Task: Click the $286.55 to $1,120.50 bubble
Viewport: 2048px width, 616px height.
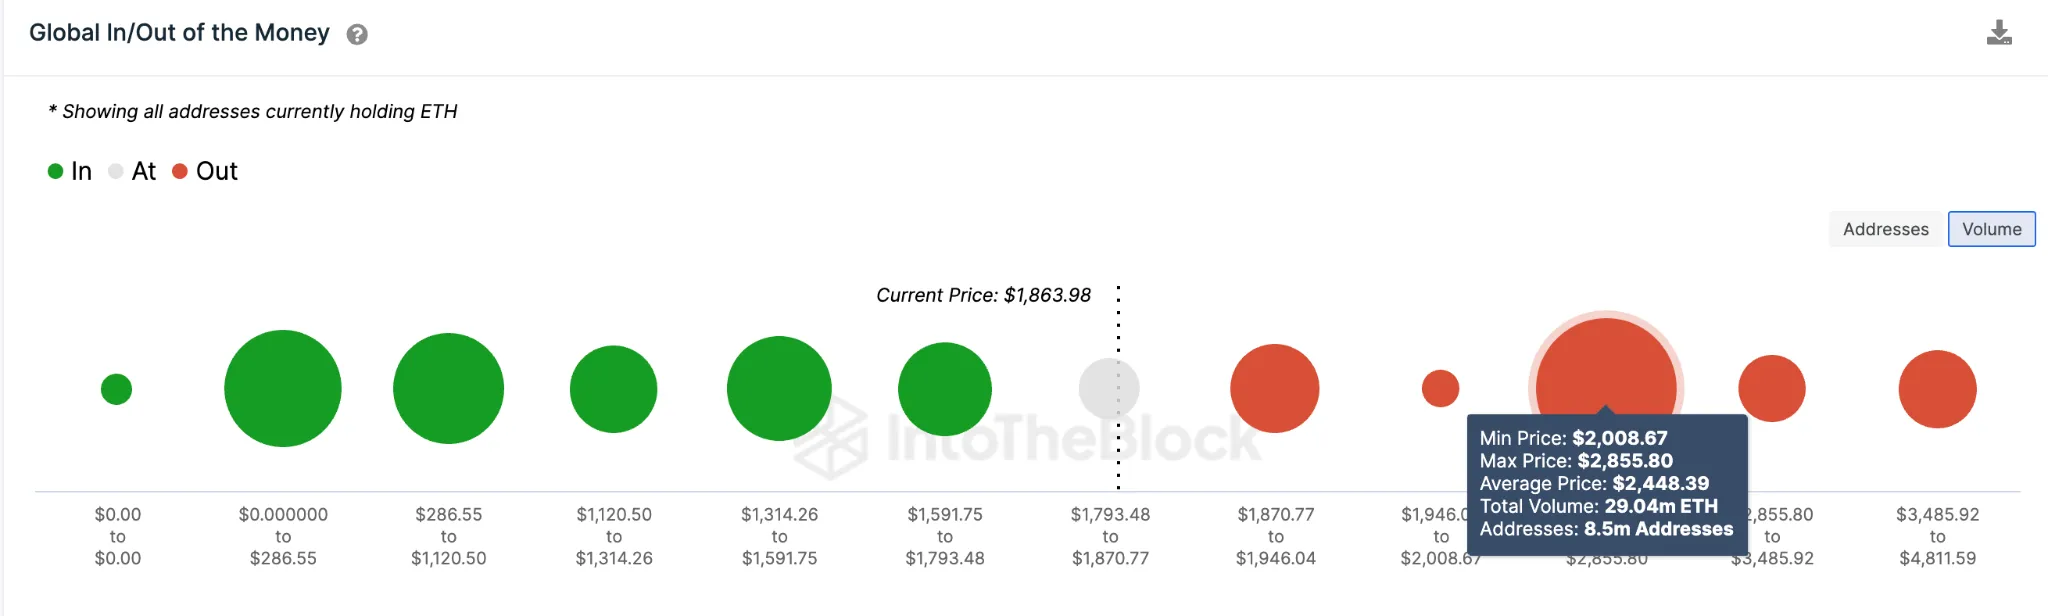Action: 448,388
